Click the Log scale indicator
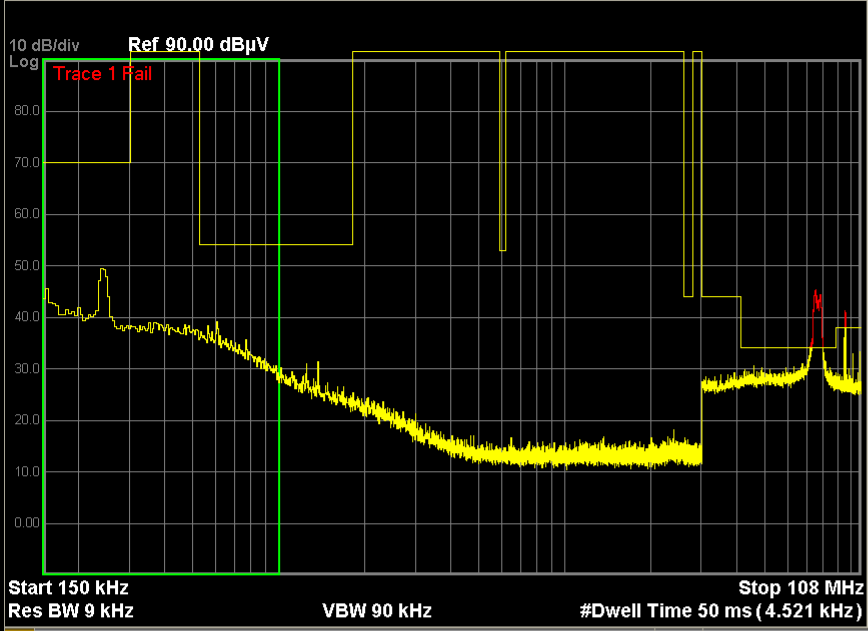The image size is (868, 631). [x=18, y=59]
